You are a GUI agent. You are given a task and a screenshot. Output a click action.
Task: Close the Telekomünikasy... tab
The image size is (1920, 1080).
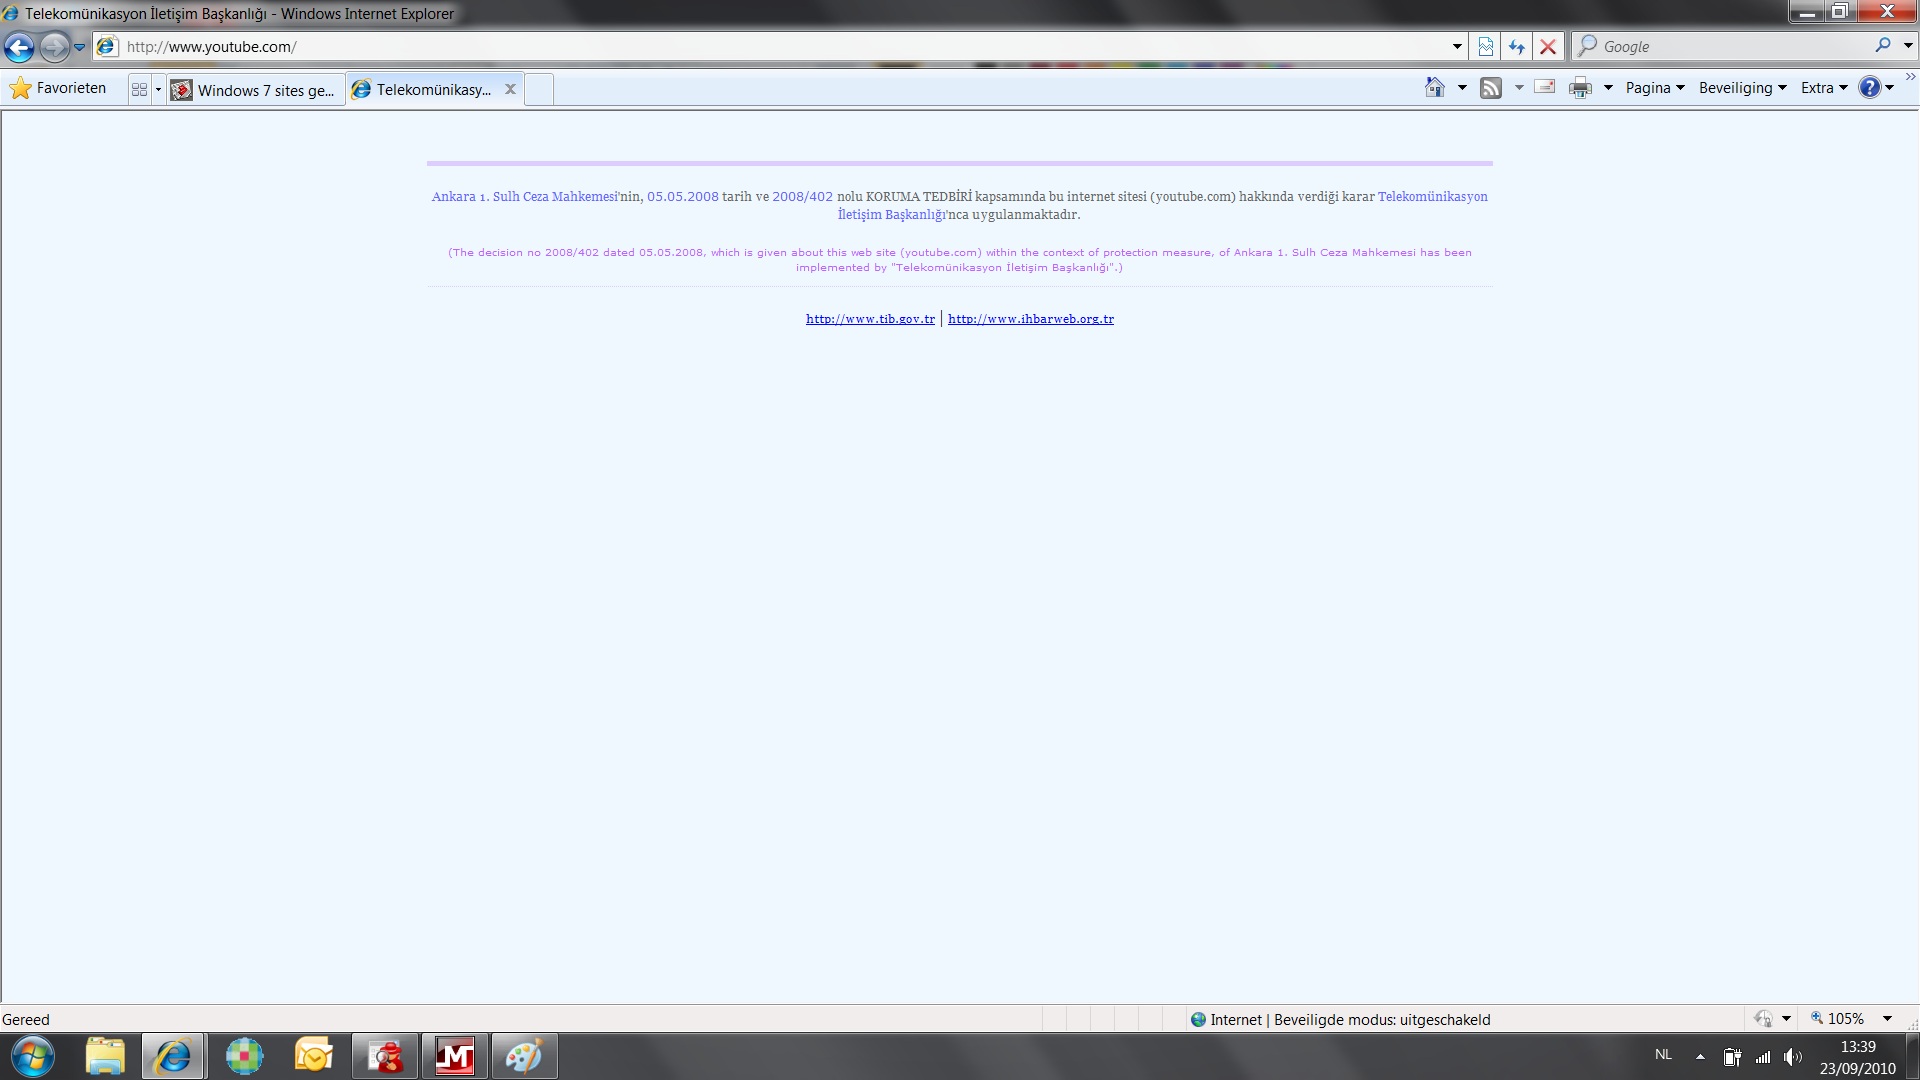point(510,89)
